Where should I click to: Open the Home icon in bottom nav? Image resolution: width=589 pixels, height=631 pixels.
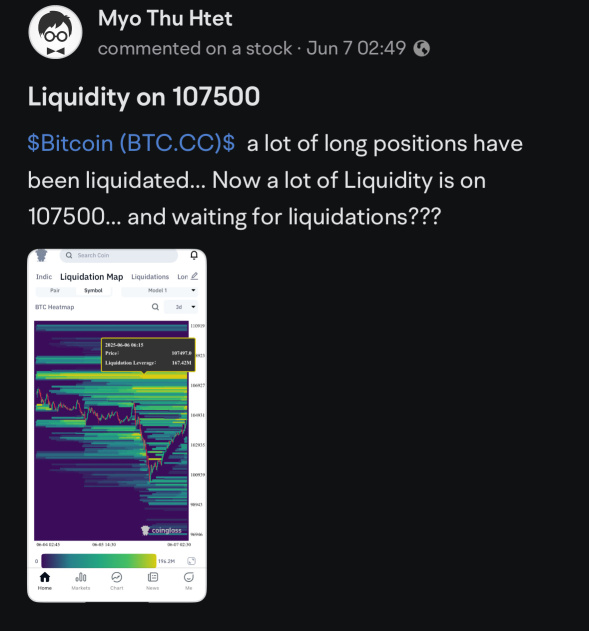[45, 577]
